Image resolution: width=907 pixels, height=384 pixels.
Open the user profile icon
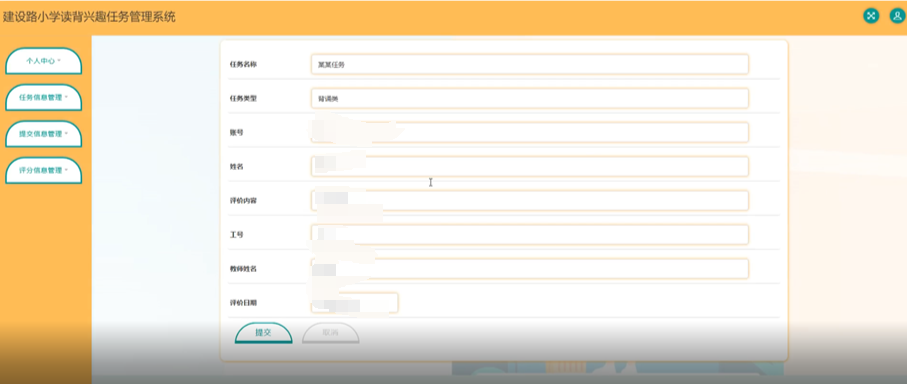click(897, 16)
